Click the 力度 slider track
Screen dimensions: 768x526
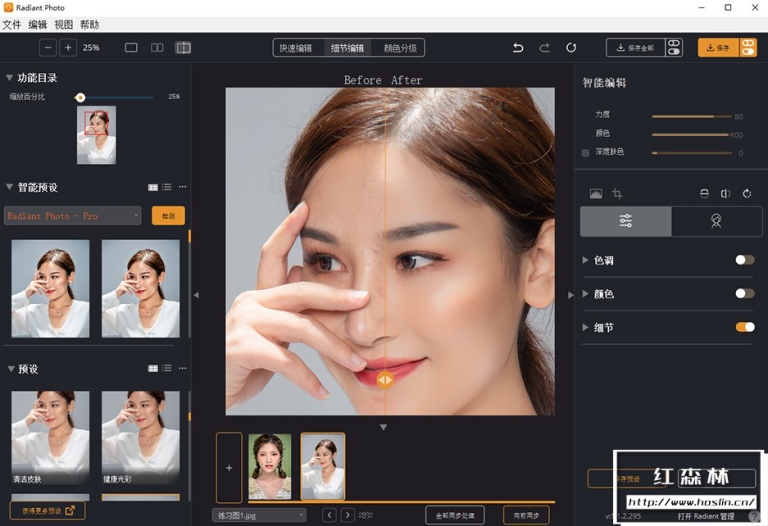[x=691, y=117]
